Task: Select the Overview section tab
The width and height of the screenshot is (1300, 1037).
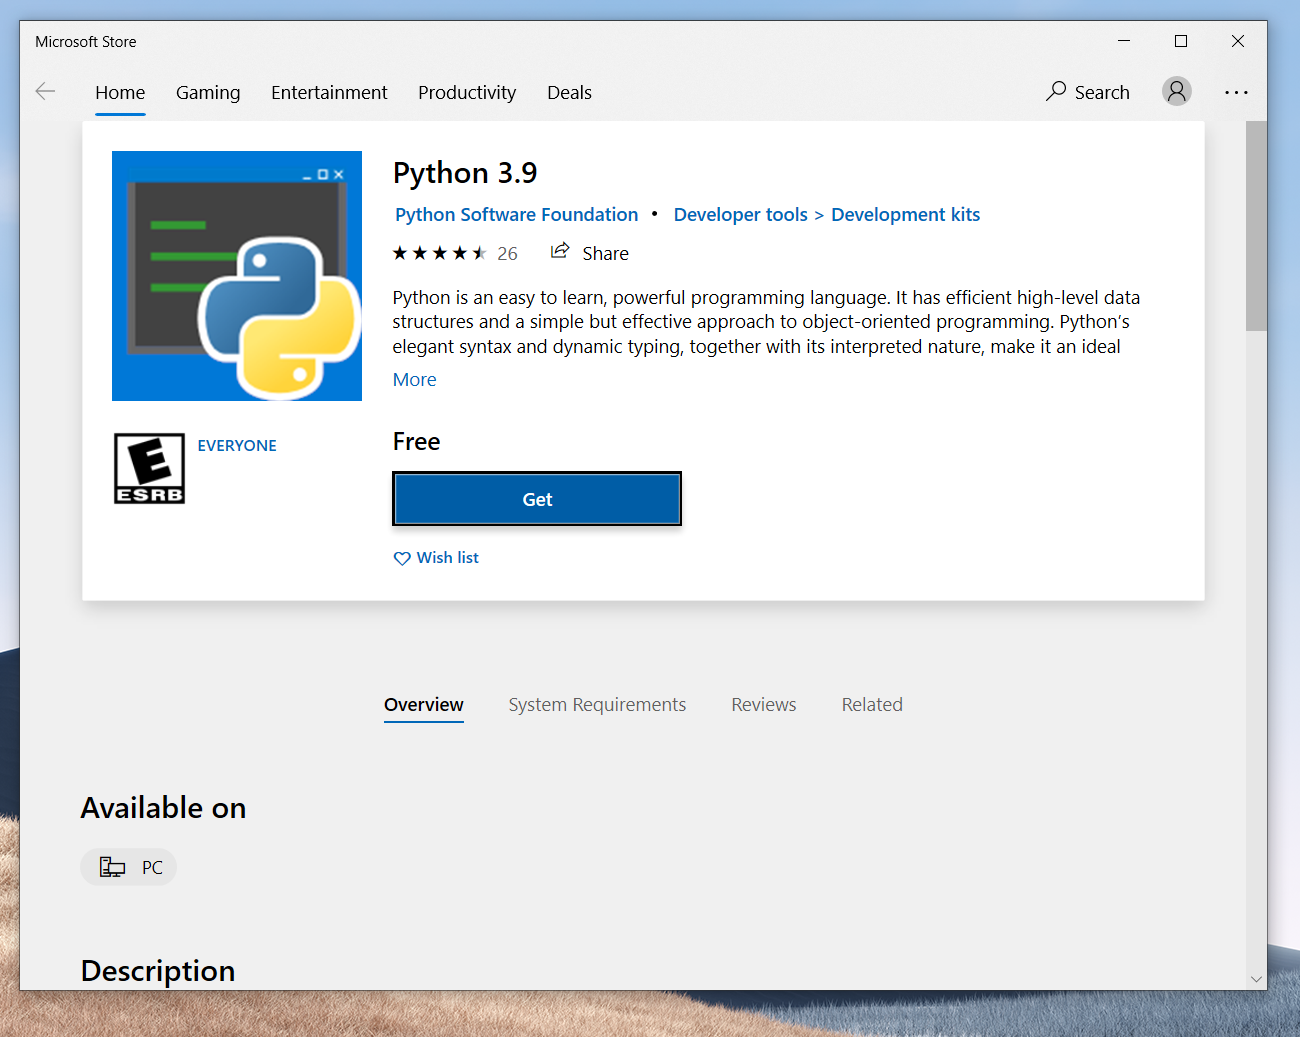Action: 424,705
